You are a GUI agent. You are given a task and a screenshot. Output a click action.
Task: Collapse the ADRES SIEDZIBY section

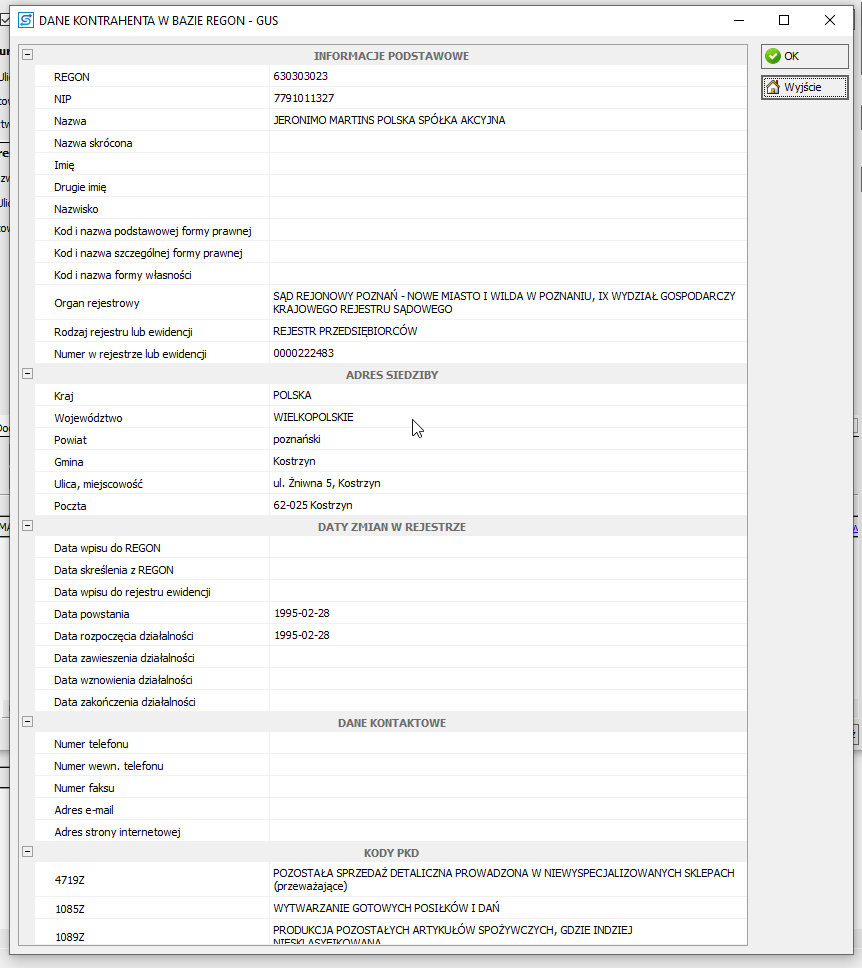[x=27, y=373]
